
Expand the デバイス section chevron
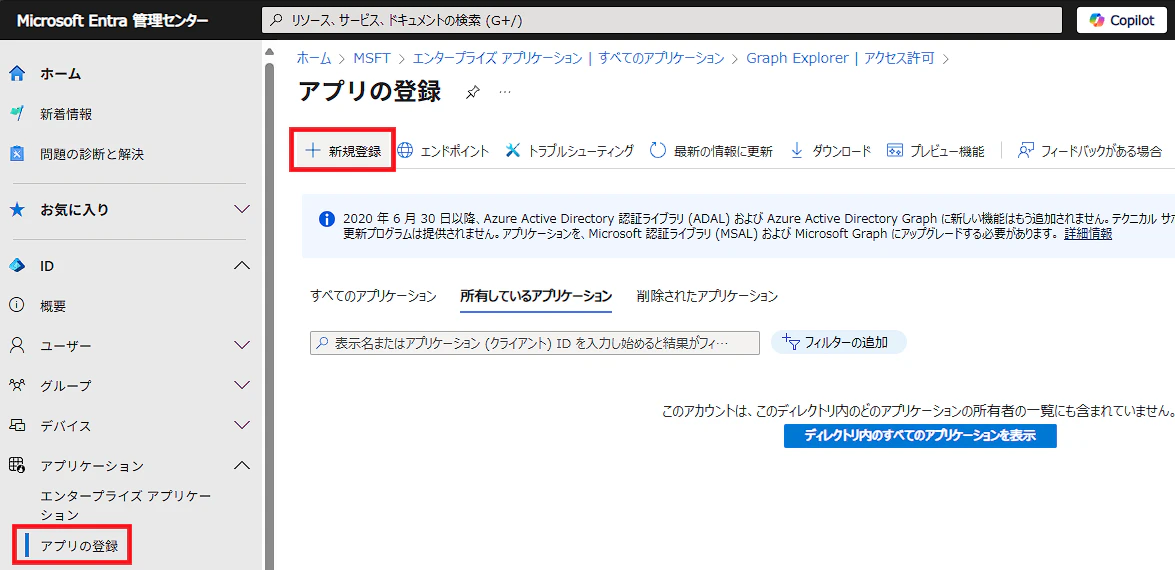(241, 425)
